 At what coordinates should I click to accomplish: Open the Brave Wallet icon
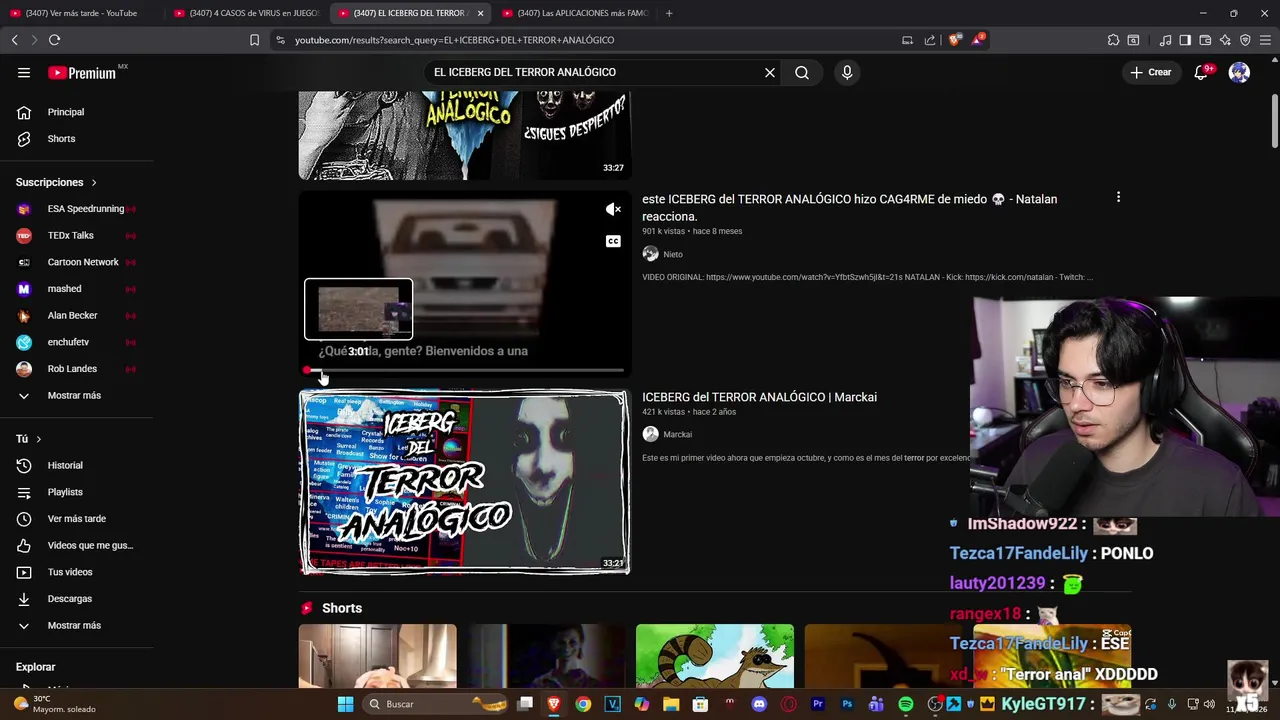1205,40
